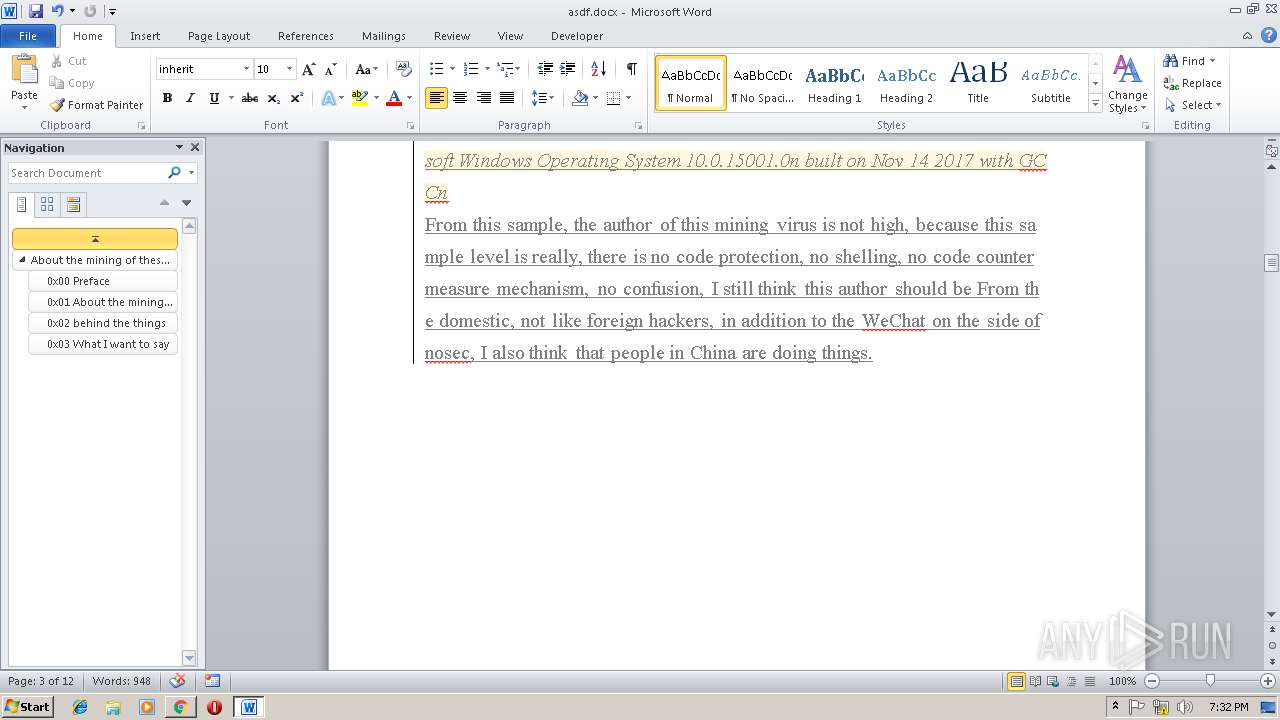This screenshot has width=1280, height=720.
Task: Open the Find dropdown arrow
Action: 1213,61
